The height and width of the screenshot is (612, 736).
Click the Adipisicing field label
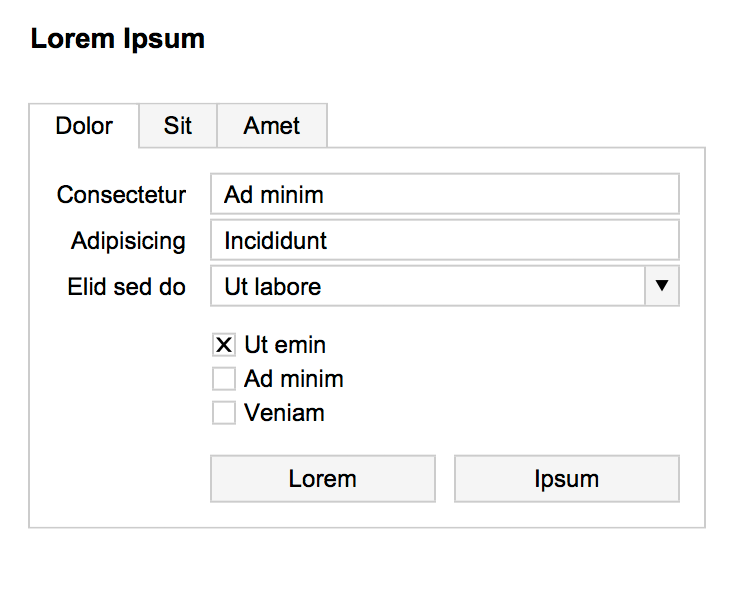point(128,241)
